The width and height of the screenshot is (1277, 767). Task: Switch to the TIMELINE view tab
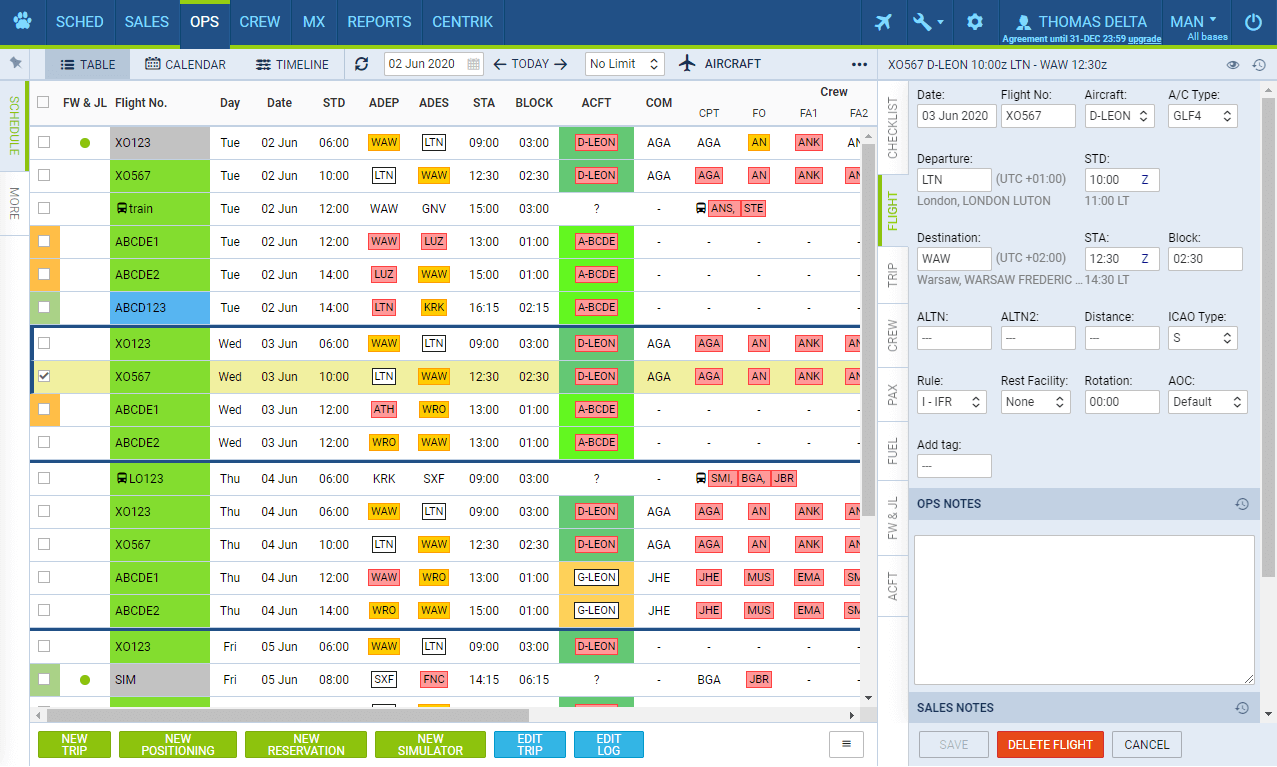point(292,65)
